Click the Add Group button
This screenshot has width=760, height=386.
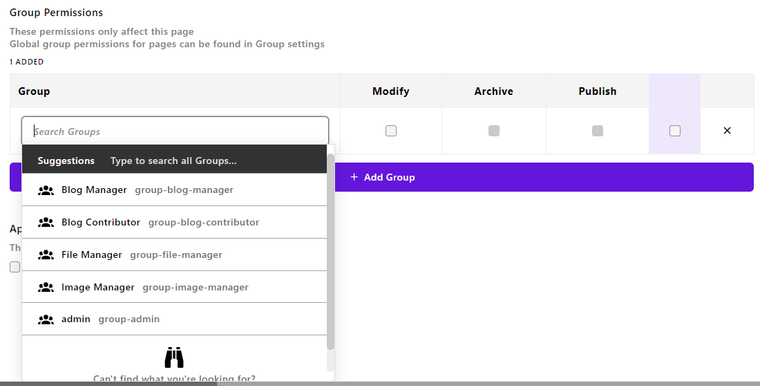(x=381, y=177)
